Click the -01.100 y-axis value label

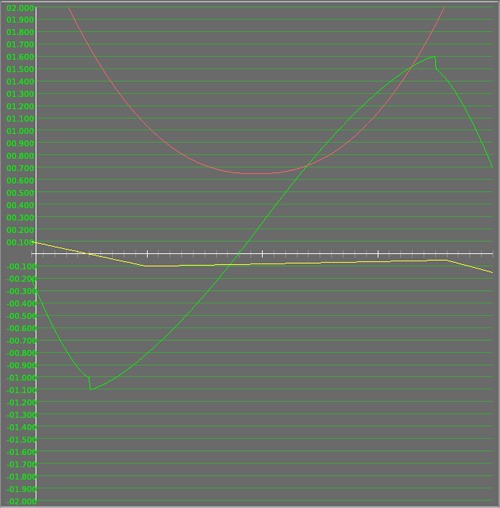tap(20, 390)
